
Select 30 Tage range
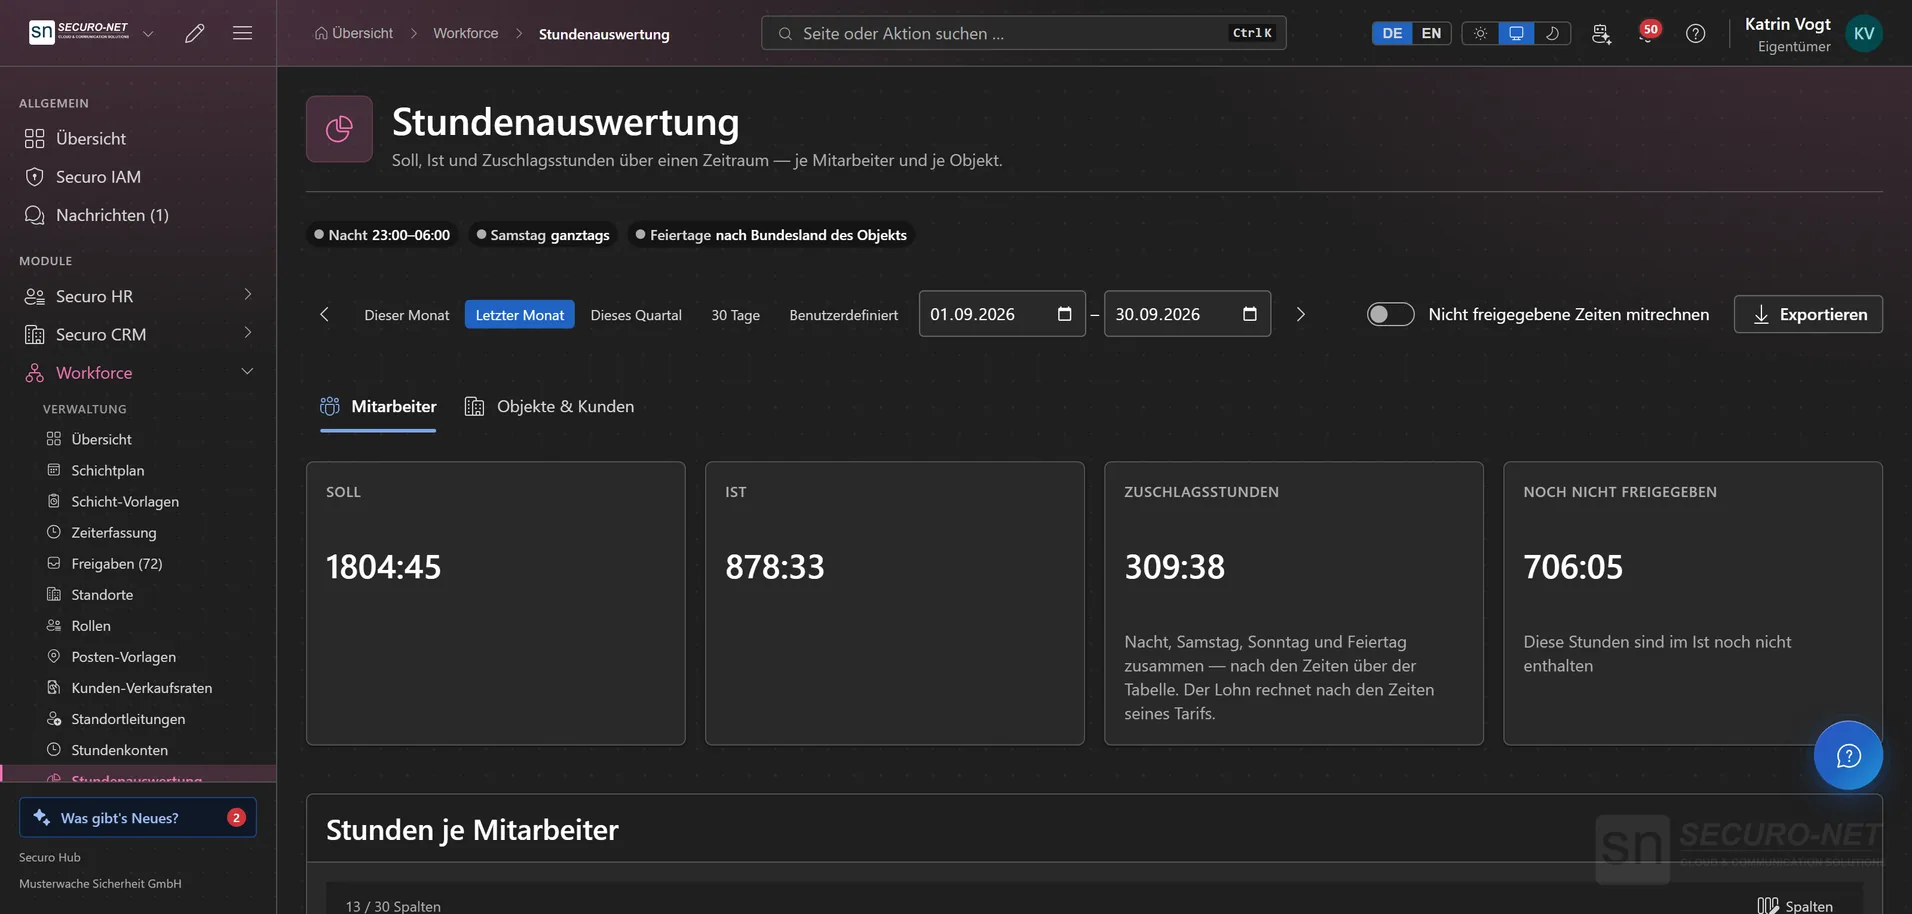[x=735, y=315]
